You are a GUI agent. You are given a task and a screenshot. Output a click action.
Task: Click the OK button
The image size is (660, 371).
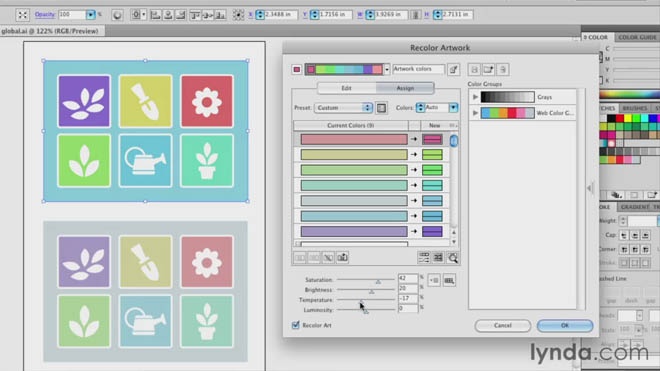point(565,326)
